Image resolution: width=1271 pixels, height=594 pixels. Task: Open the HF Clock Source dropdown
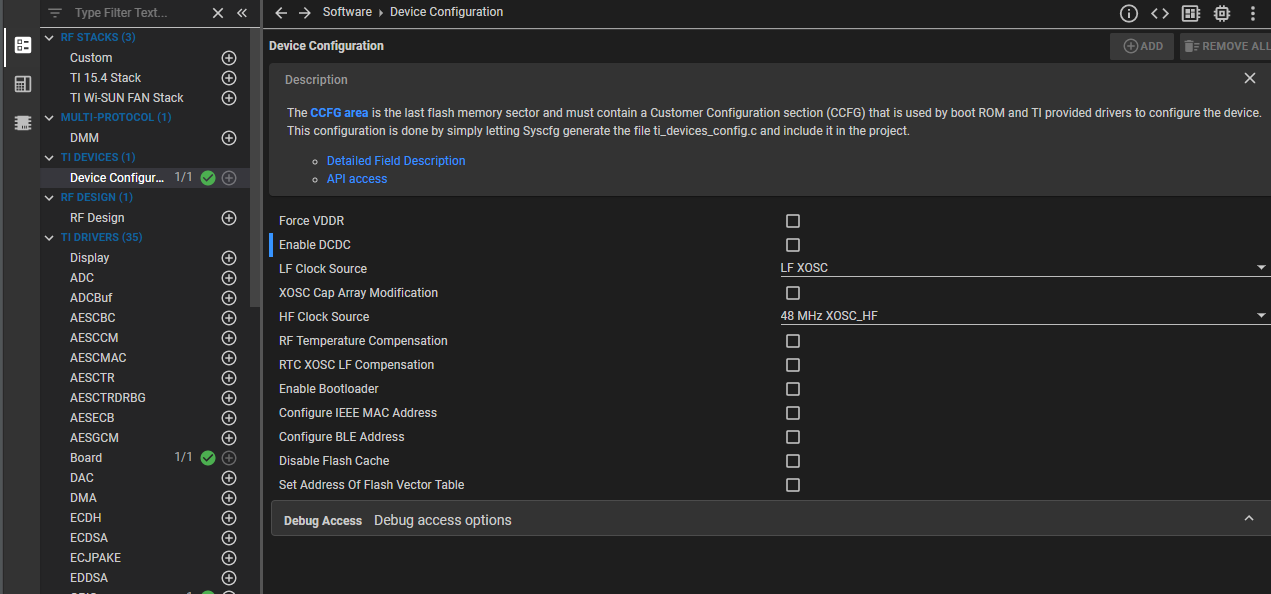click(x=1022, y=317)
